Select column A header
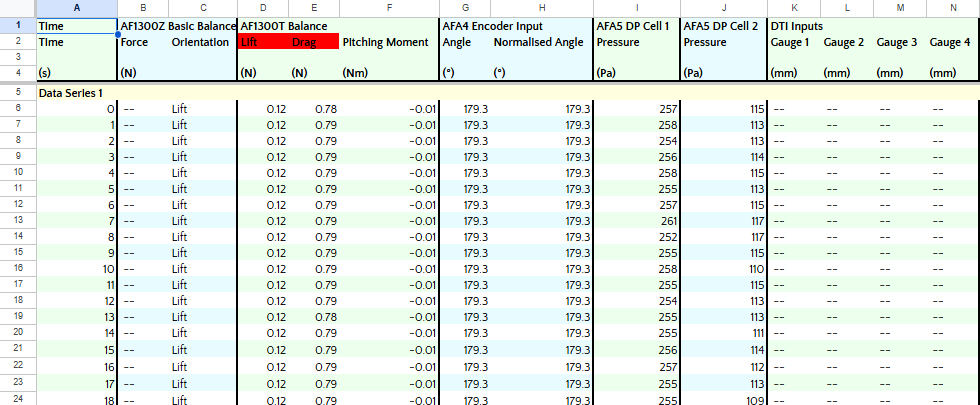 point(77,8)
